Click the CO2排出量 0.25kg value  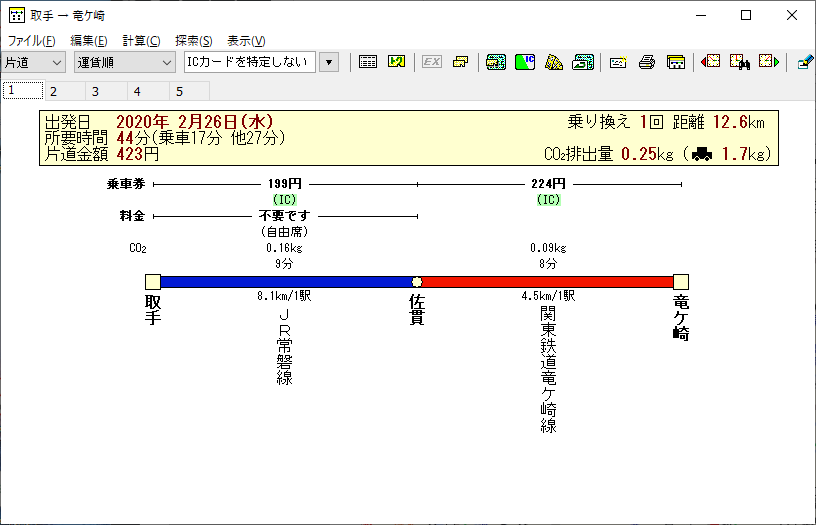coord(608,154)
